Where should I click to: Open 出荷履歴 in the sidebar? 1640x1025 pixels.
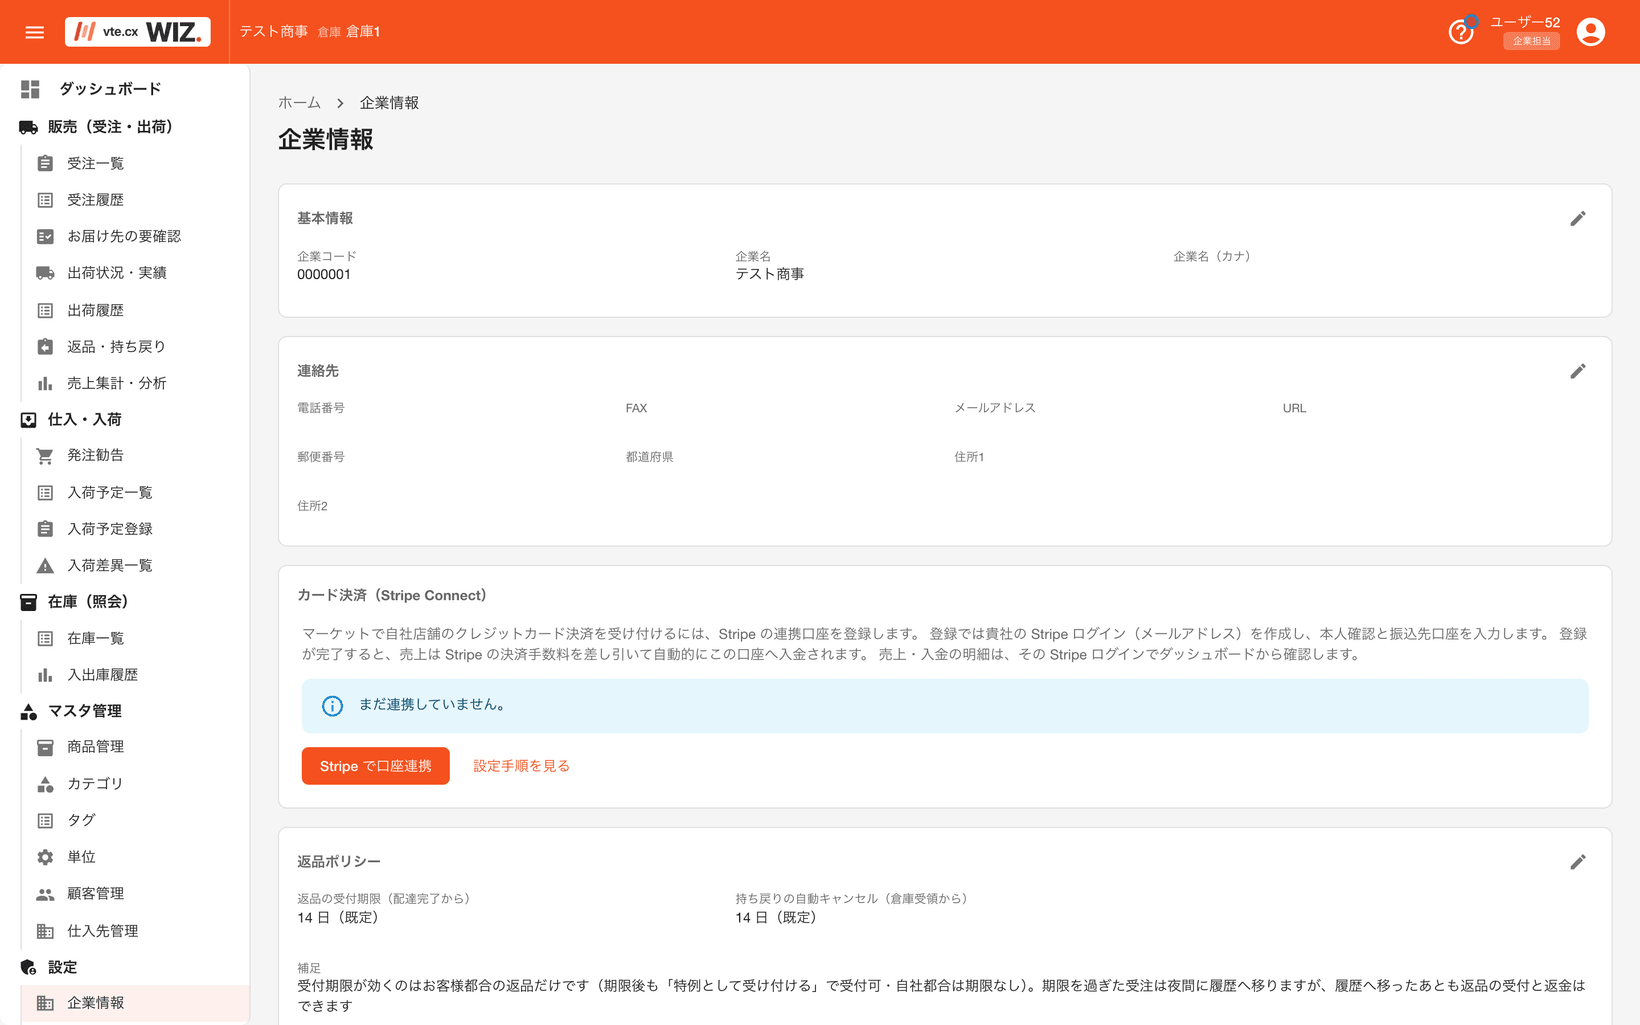pyautogui.click(x=134, y=310)
